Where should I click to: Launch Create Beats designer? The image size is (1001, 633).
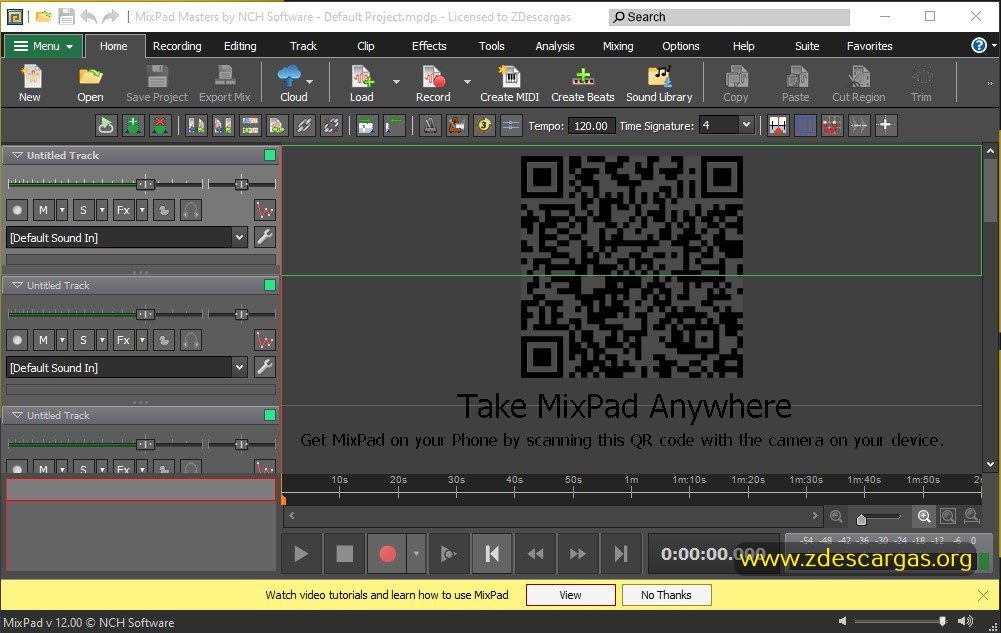point(582,84)
